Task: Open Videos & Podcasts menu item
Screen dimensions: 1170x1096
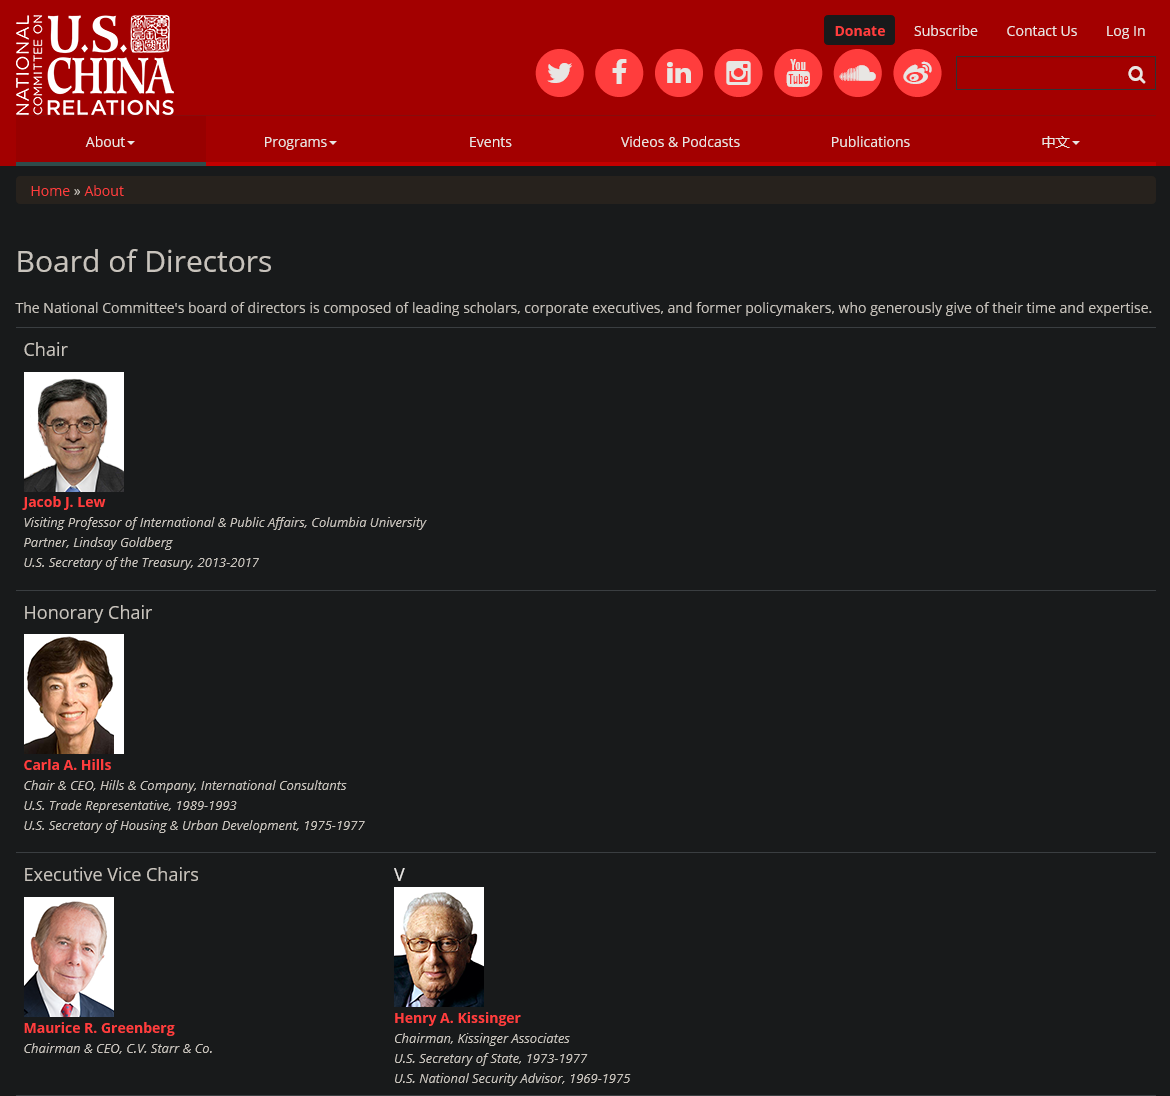Action: coord(681,142)
